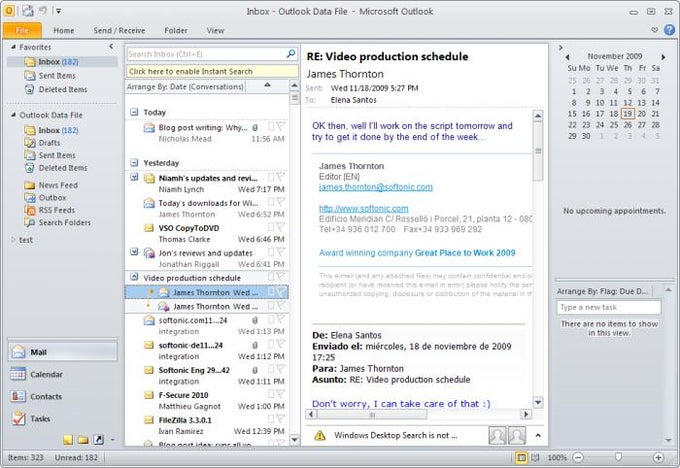The image size is (680, 468).
Task: Click the Search Inbox field
Action: (x=206, y=54)
